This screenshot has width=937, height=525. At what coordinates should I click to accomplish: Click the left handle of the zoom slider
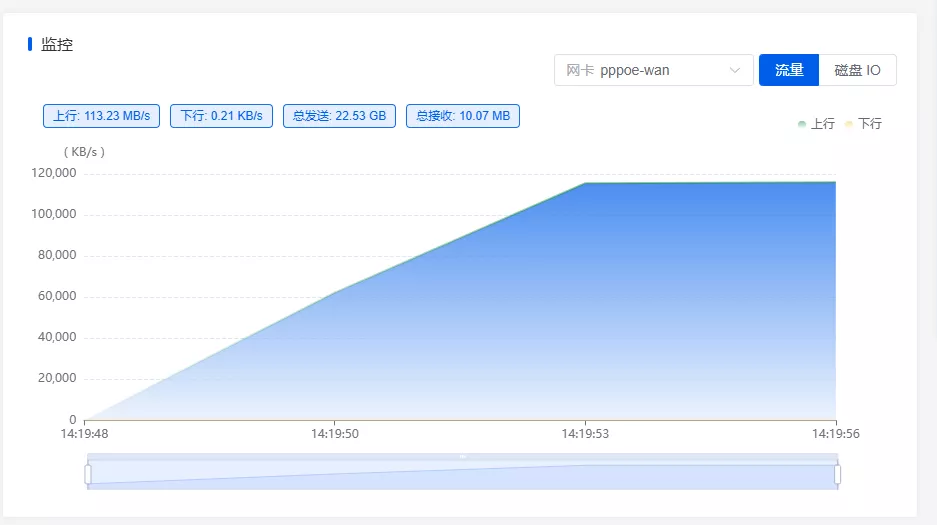coord(88,474)
